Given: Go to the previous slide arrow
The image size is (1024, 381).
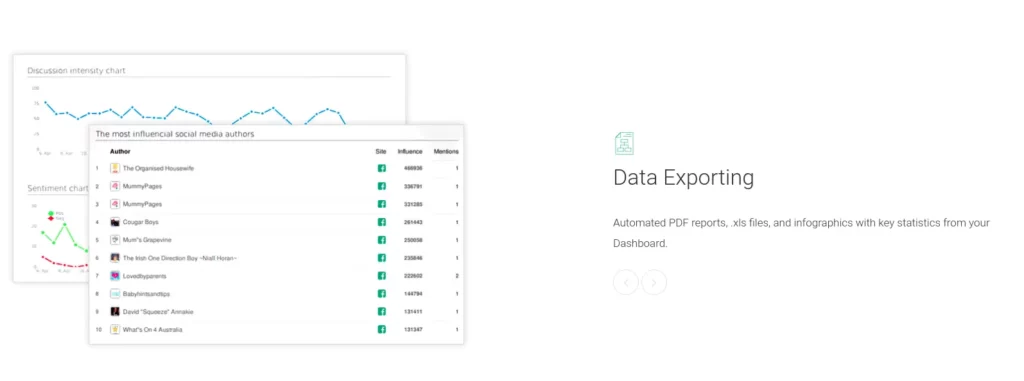Looking at the screenshot, I should click(626, 282).
